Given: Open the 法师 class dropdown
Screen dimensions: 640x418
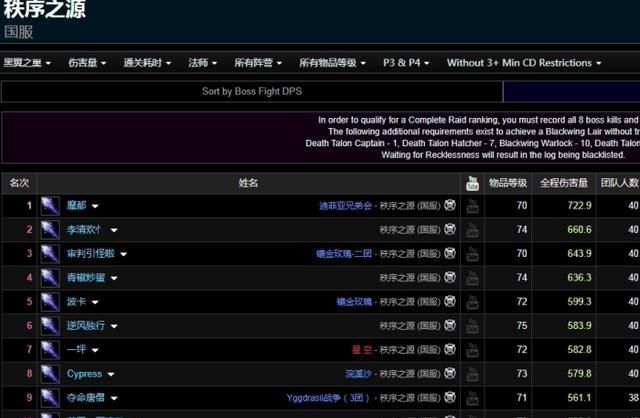Looking at the screenshot, I should pos(202,63).
